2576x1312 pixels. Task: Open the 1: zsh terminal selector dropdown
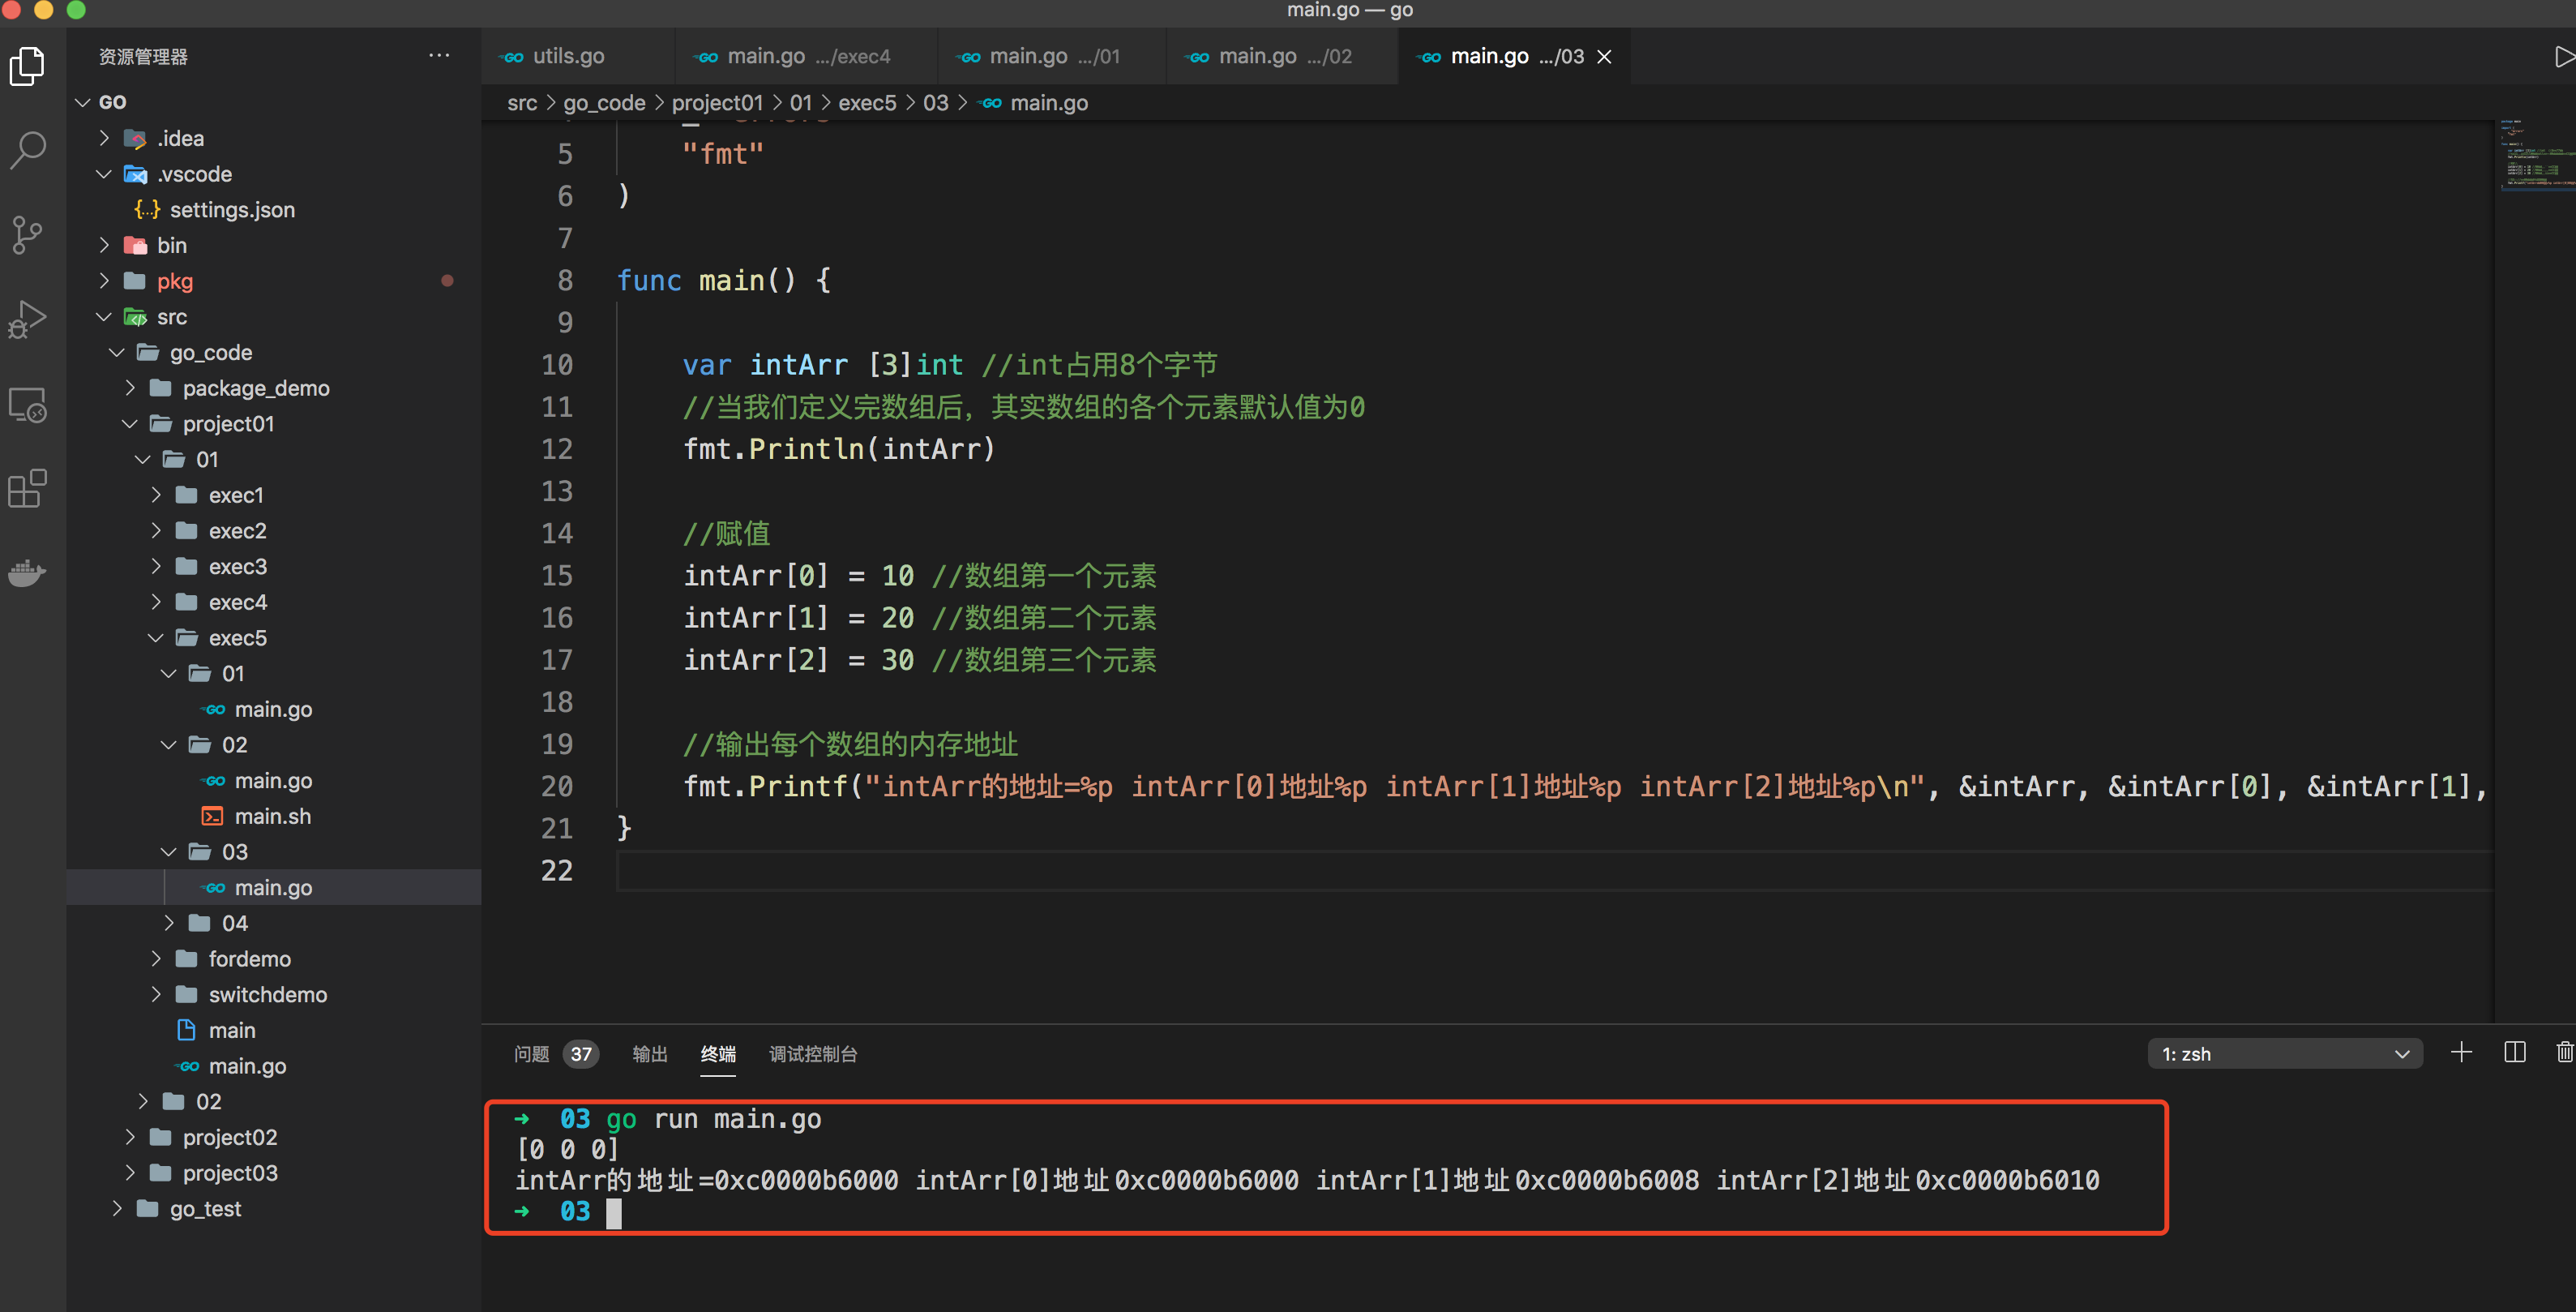coord(2284,1054)
